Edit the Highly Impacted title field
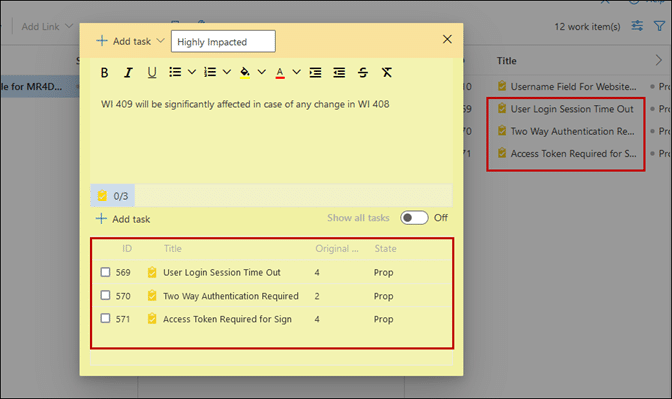This screenshot has width=672, height=399. tap(223, 42)
